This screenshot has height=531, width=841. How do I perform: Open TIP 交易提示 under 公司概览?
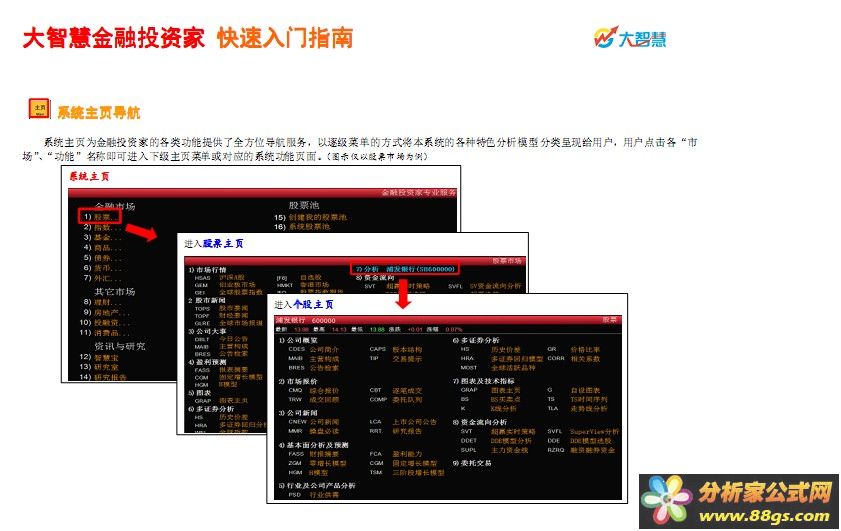396,359
